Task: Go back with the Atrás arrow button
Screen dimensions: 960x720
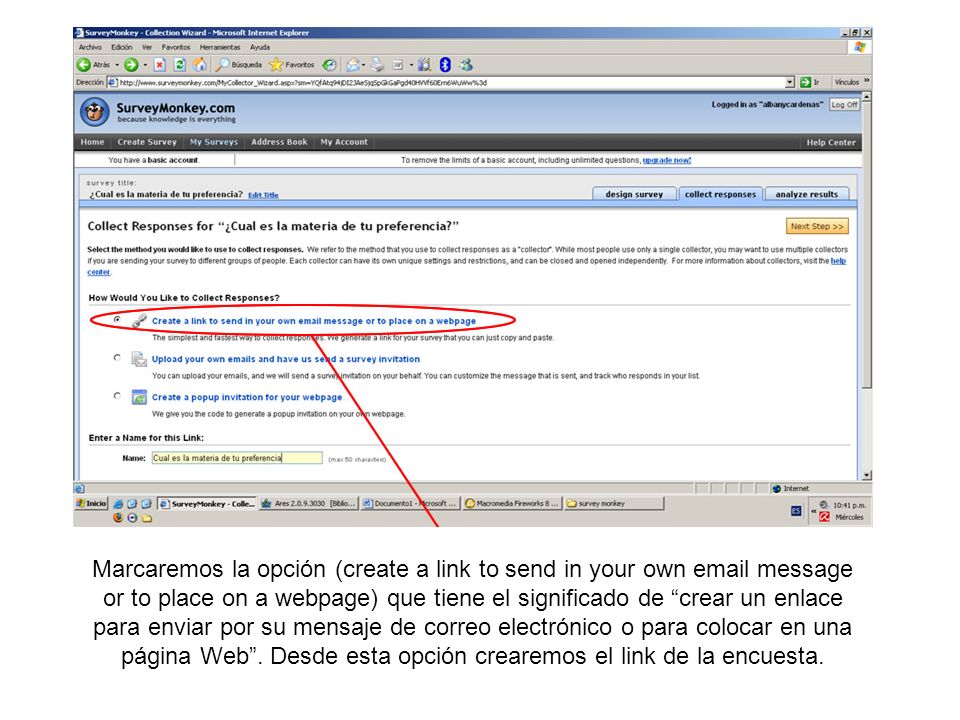Action: (x=93, y=64)
